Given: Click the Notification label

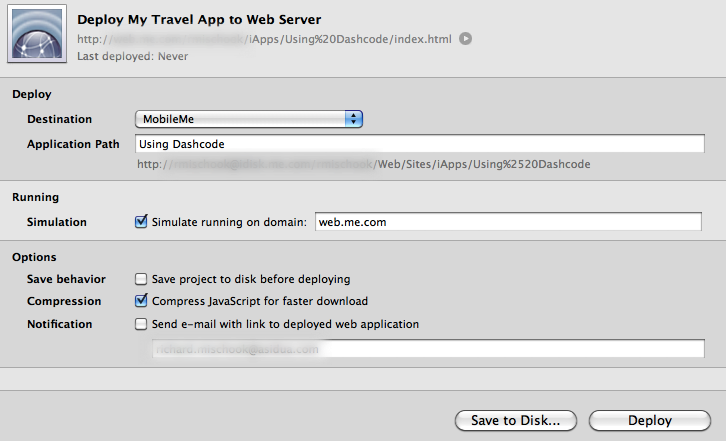Looking at the screenshot, I should [x=59, y=324].
